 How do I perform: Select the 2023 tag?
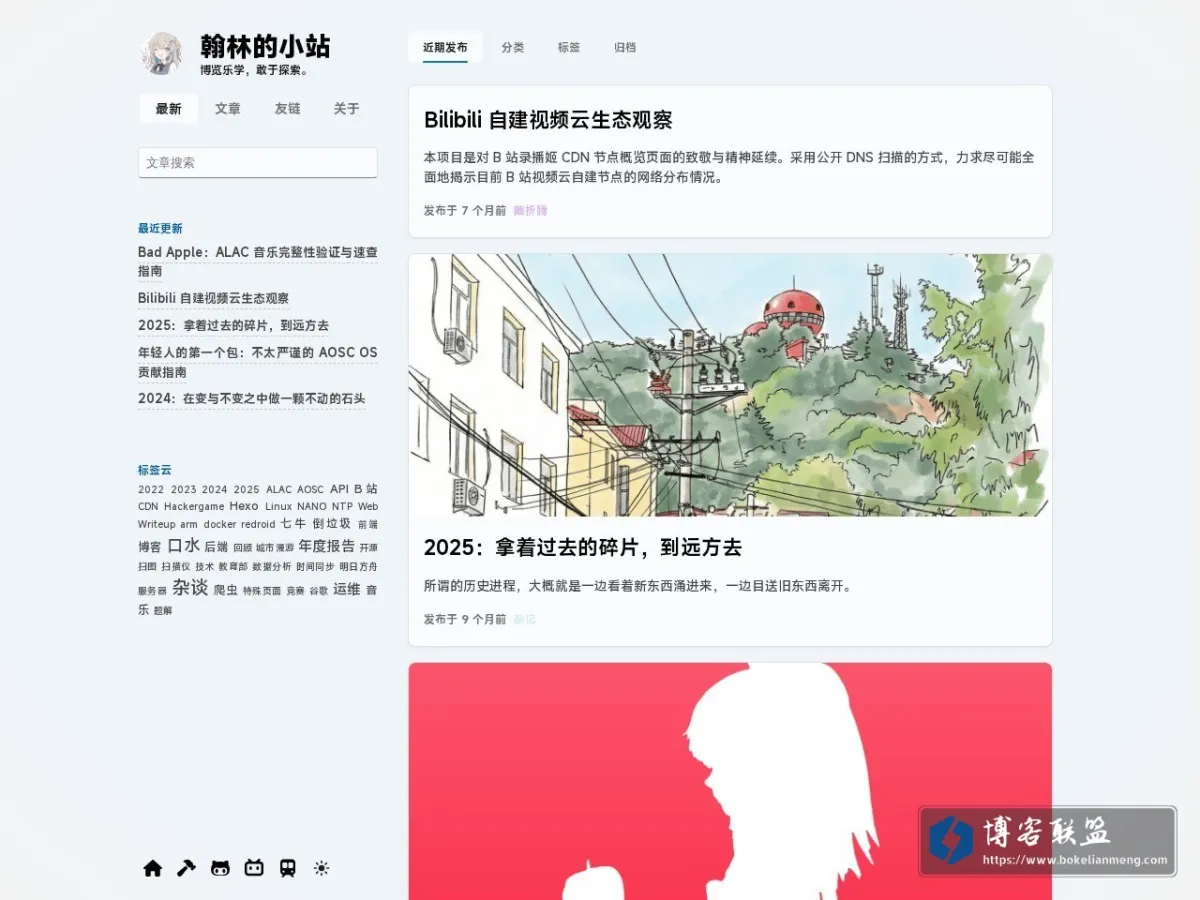tap(184, 490)
